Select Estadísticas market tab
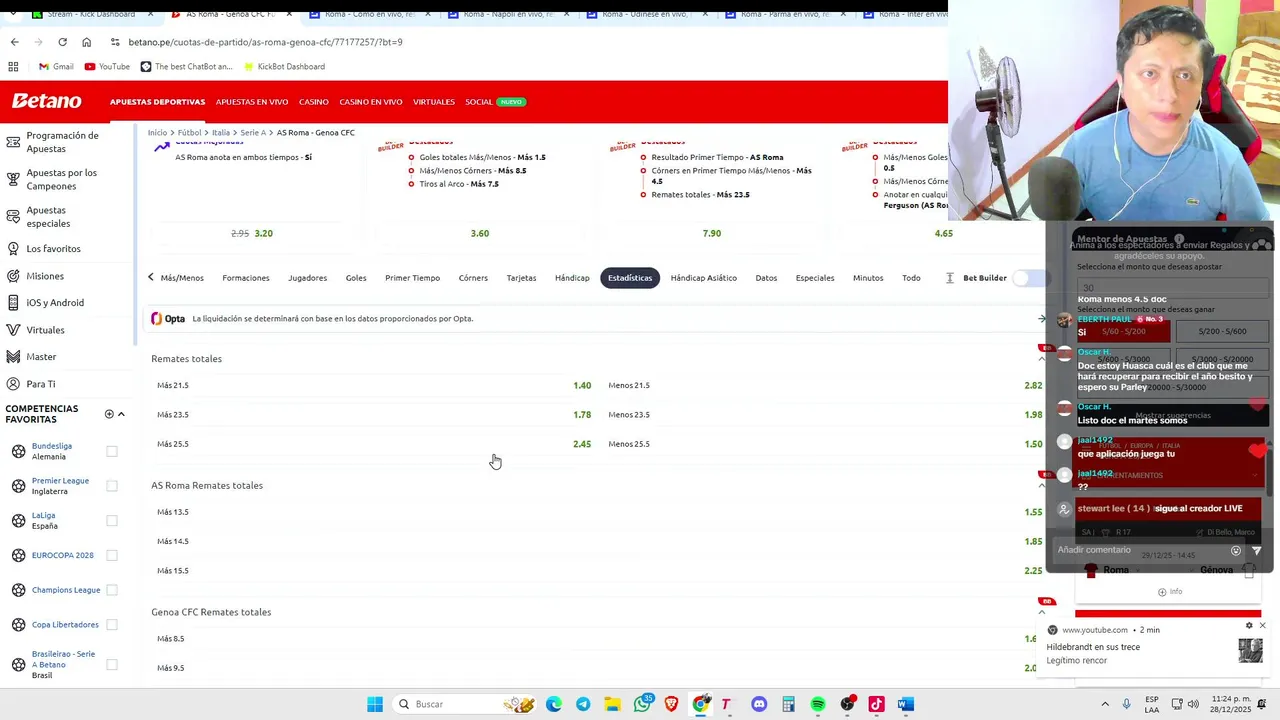 pos(630,278)
